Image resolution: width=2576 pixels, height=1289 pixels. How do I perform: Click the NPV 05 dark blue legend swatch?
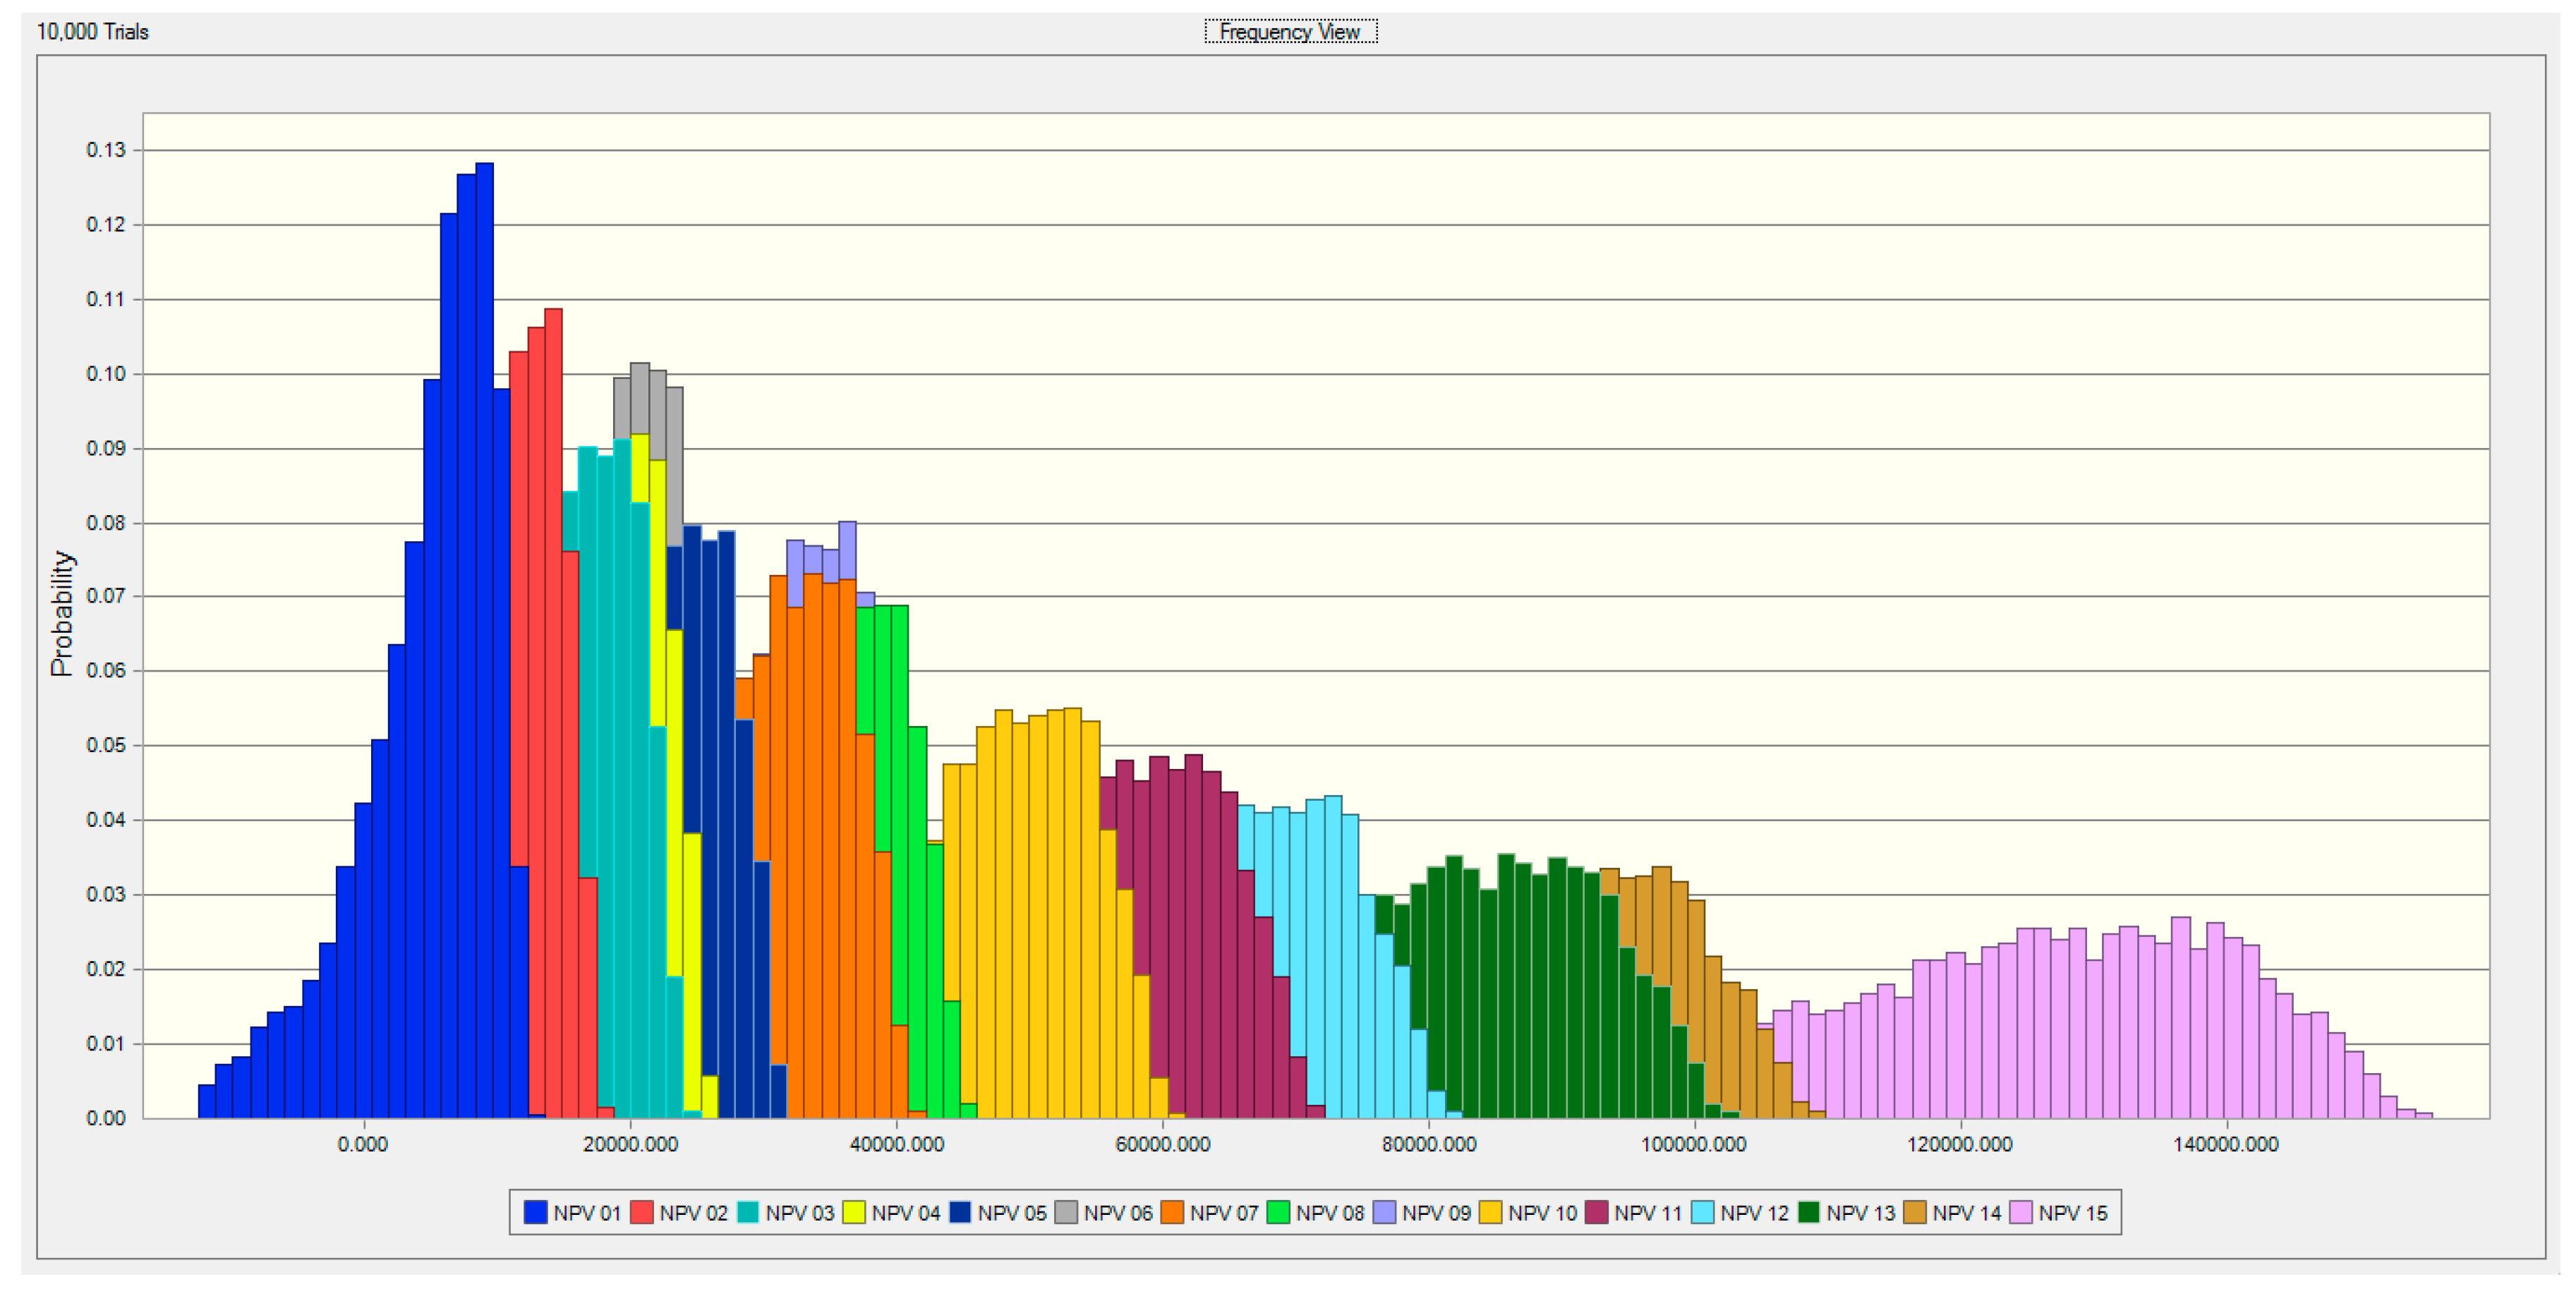pos(960,1212)
